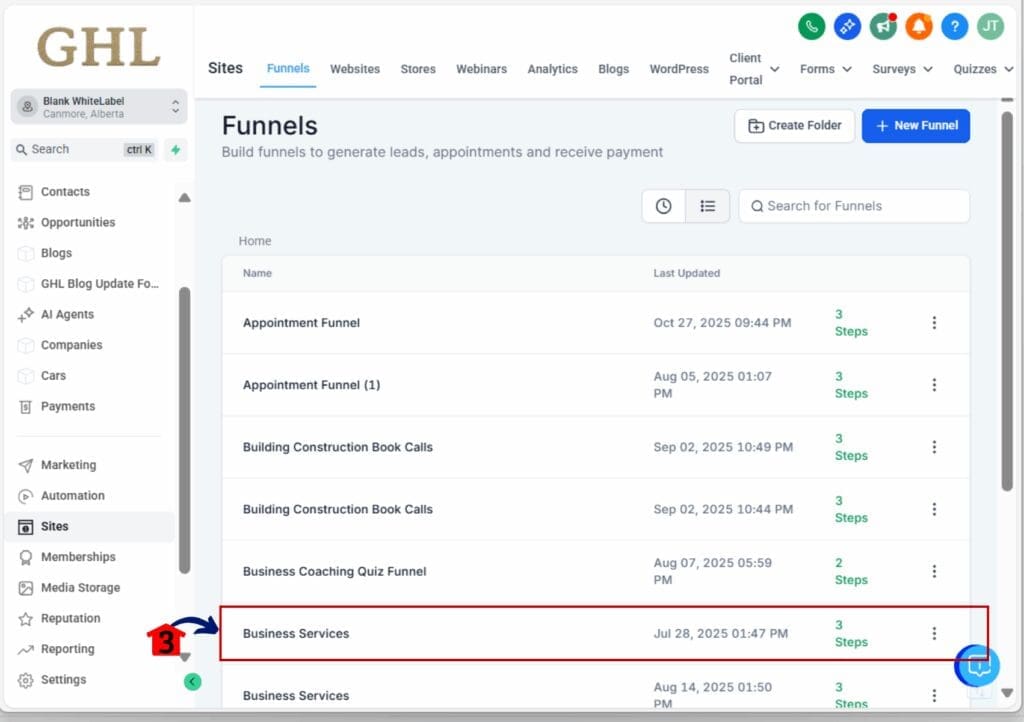The width and height of the screenshot is (1024, 722).
Task: Select the Contacts sidebar item
Action: (x=64, y=191)
